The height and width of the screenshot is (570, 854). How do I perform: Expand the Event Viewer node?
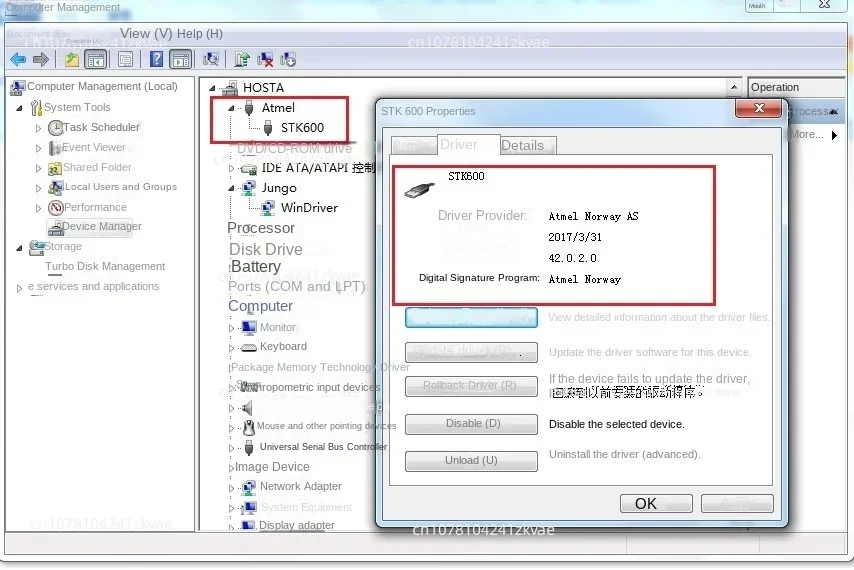(38, 148)
